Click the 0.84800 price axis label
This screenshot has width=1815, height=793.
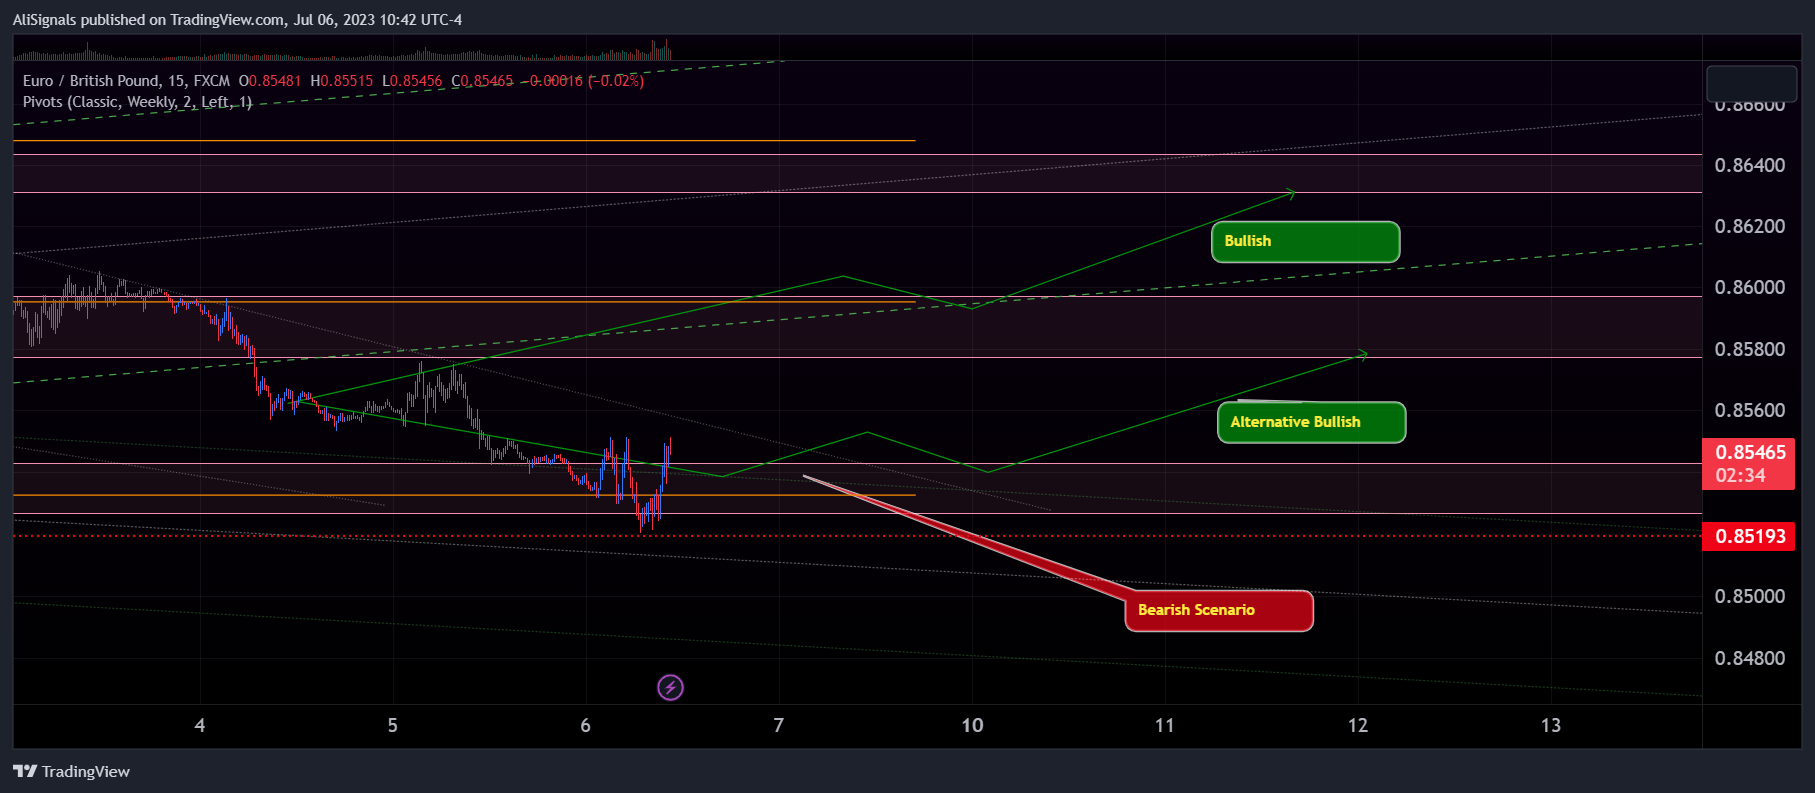click(x=1749, y=659)
